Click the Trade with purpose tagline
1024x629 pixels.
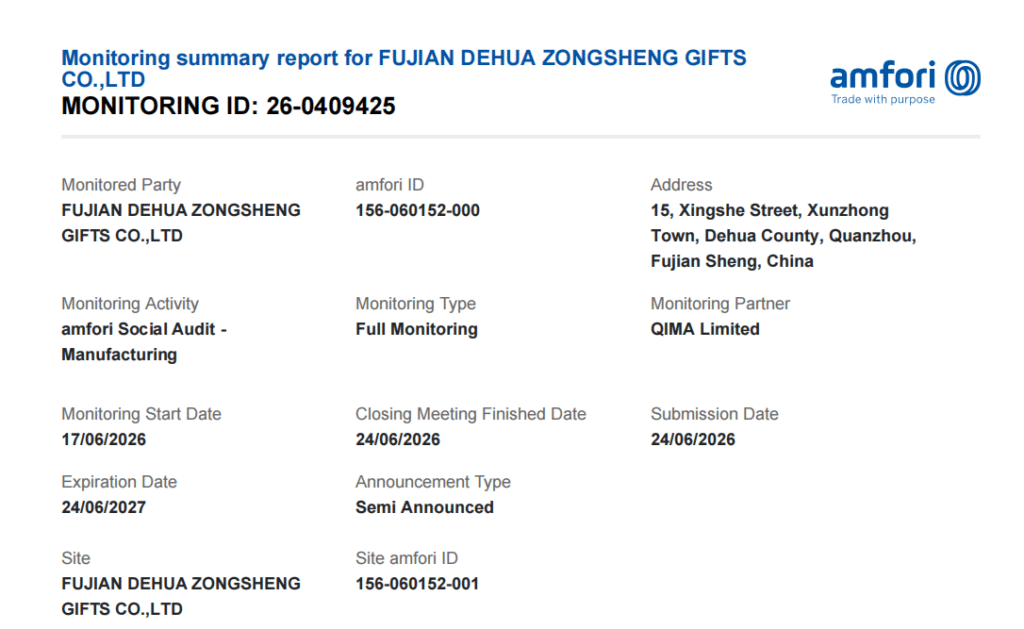coord(883,99)
